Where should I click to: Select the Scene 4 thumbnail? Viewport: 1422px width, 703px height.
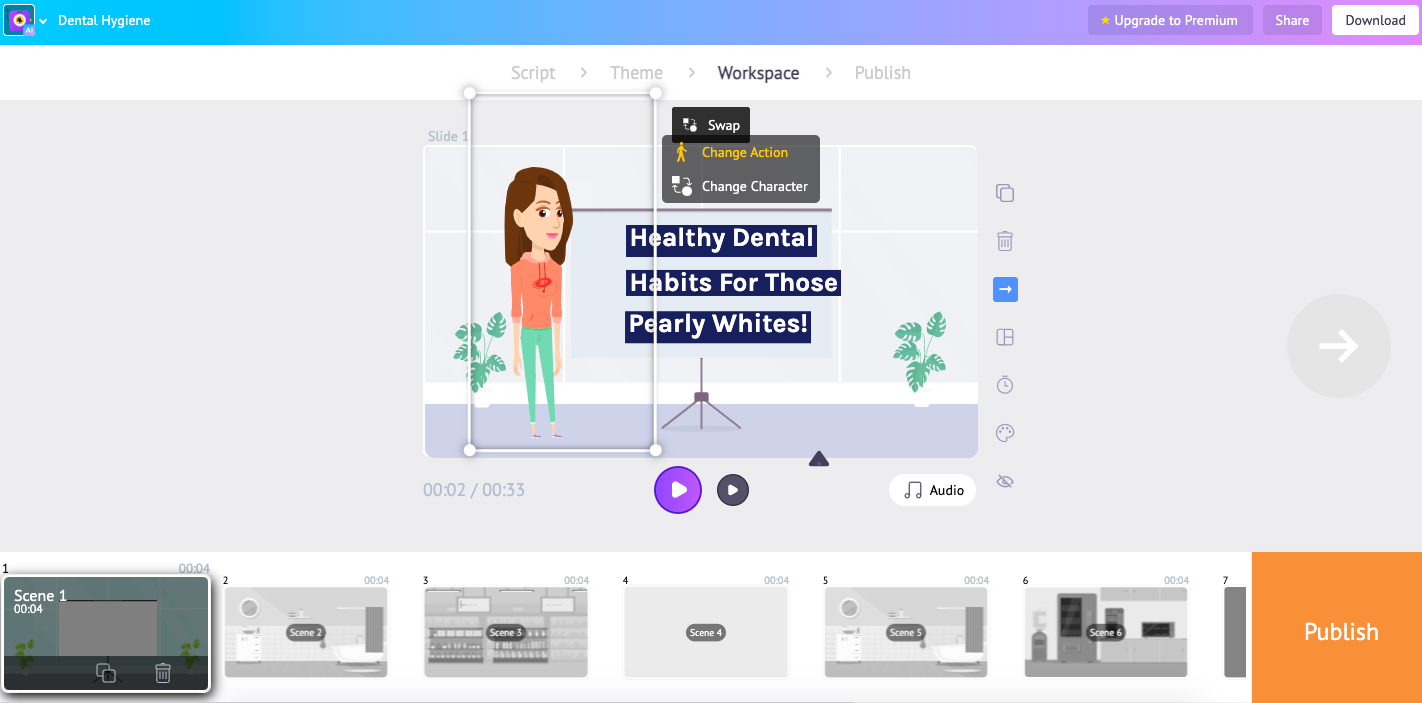coord(705,631)
